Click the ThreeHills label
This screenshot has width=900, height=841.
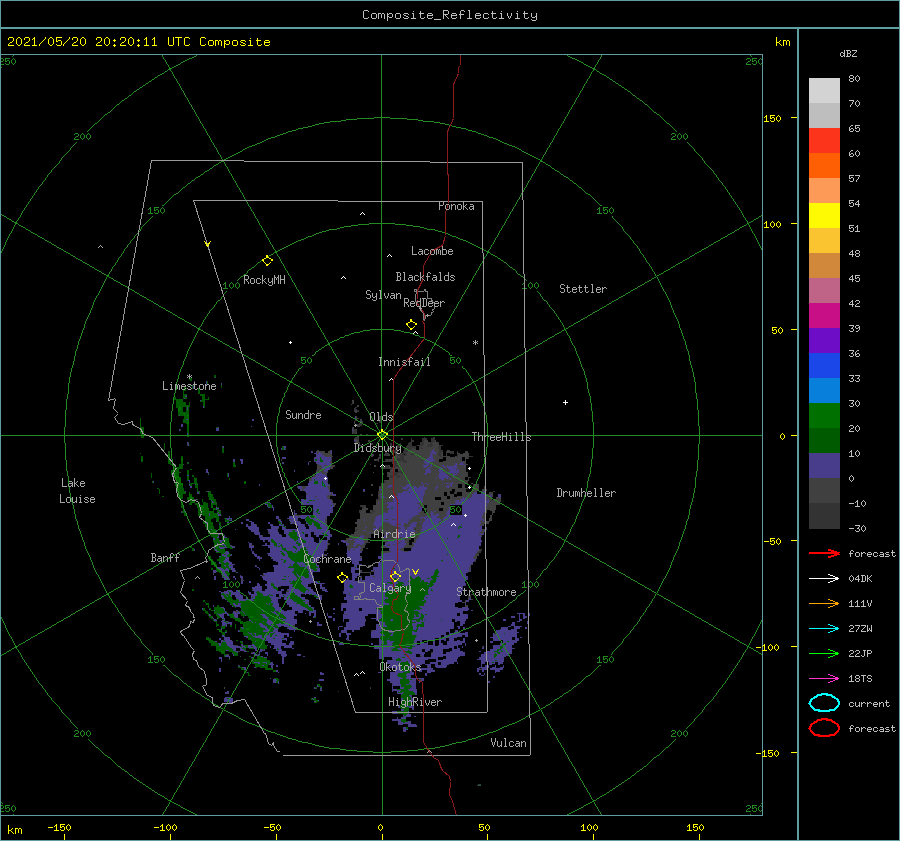(501, 437)
